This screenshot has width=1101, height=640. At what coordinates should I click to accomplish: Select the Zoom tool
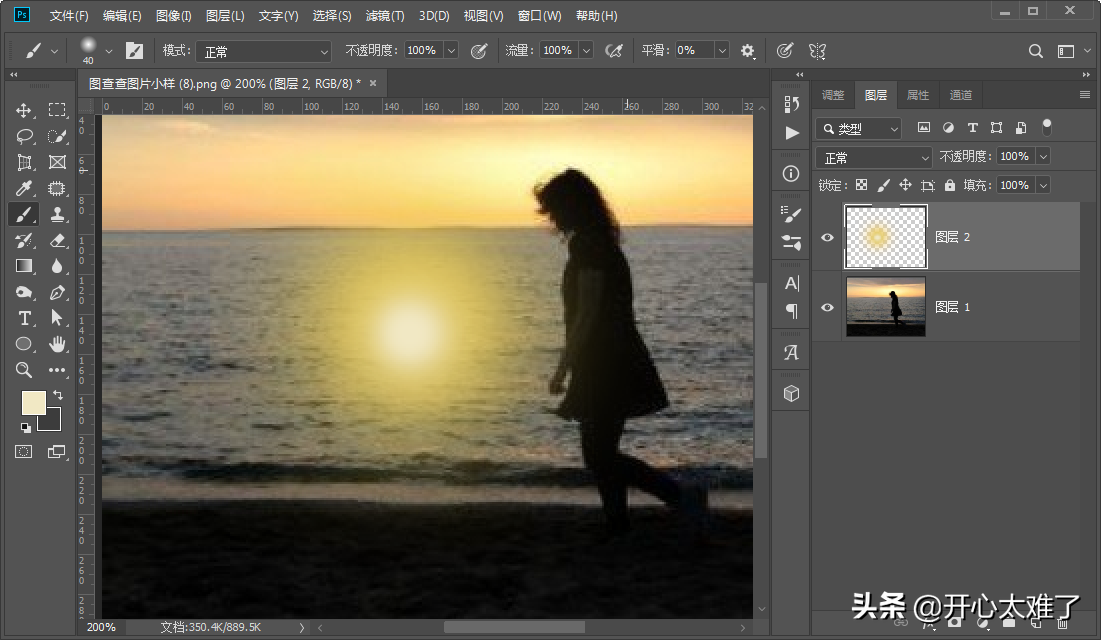24,370
